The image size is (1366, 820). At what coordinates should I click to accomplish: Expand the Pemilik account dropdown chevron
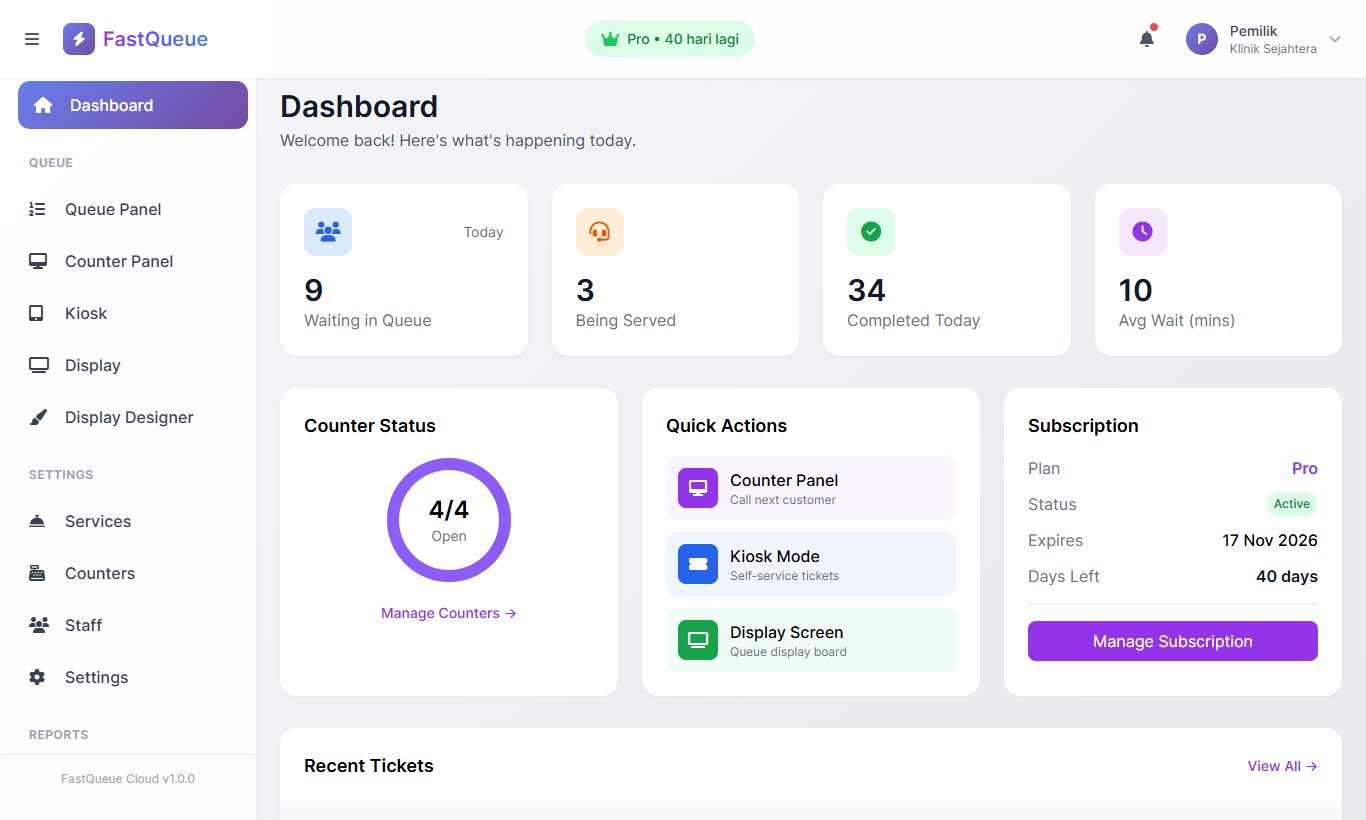click(1335, 39)
